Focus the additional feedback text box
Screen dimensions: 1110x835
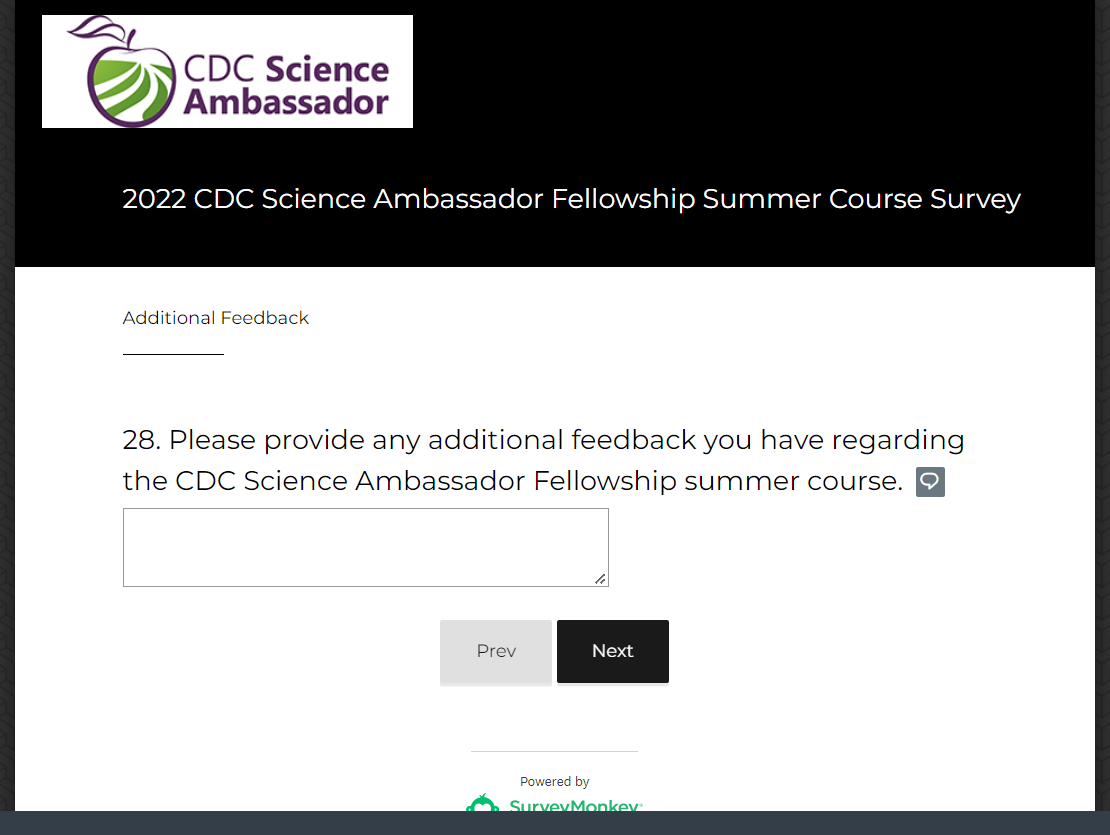(365, 546)
